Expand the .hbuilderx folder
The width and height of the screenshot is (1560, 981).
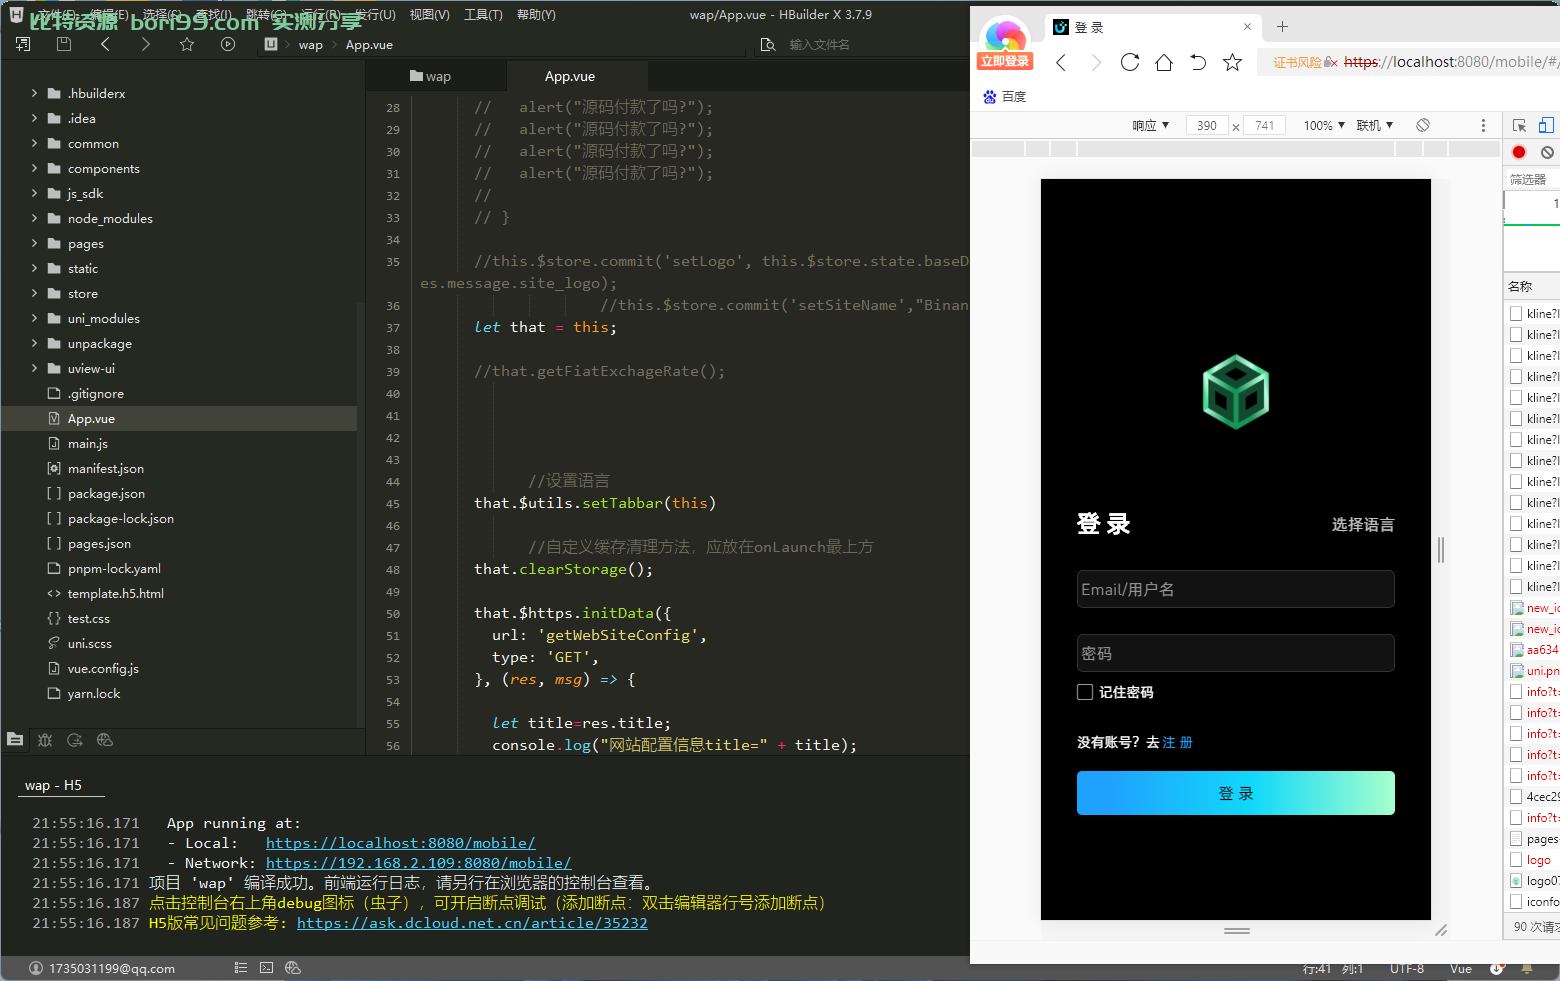tap(34, 93)
